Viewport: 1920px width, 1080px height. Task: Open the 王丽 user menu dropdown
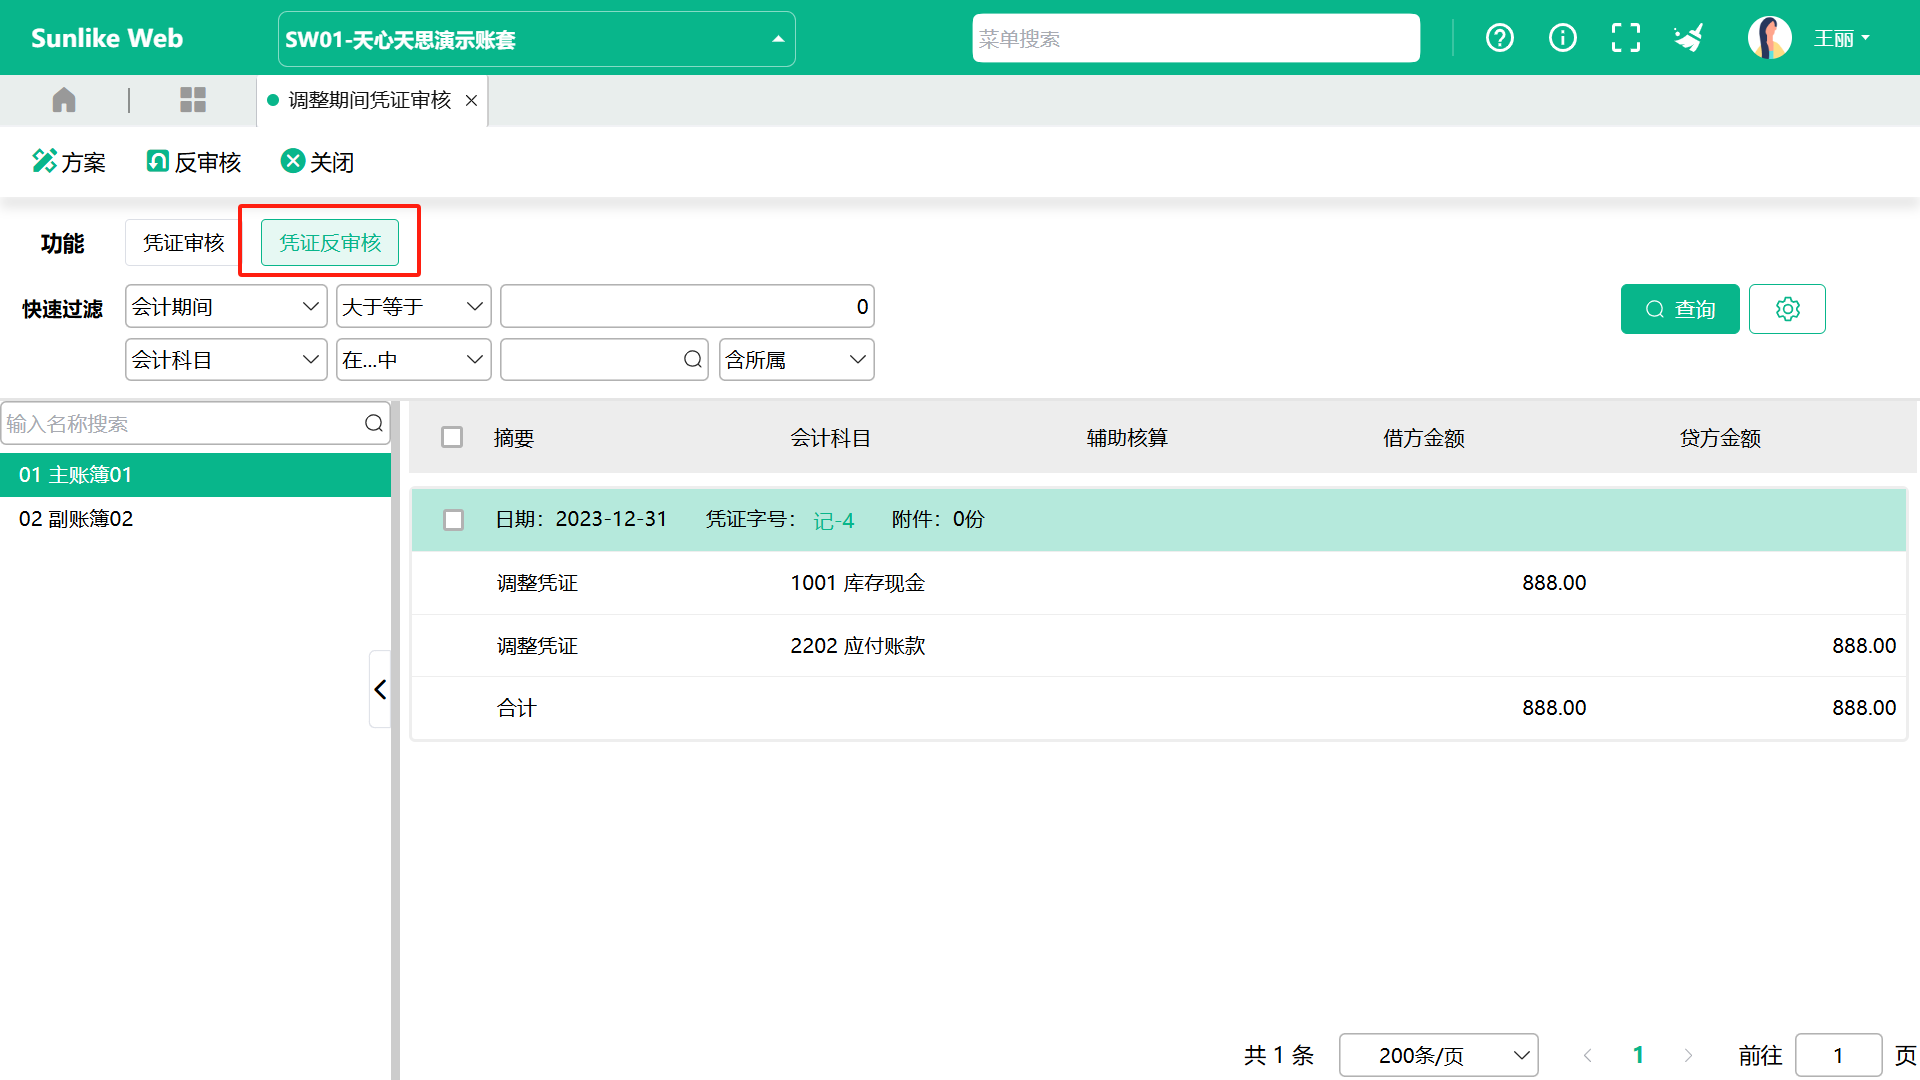pos(1842,39)
